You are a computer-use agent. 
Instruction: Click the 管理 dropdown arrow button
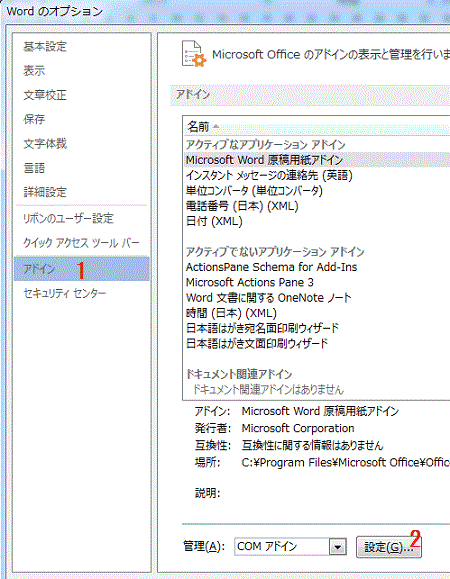coord(338,547)
